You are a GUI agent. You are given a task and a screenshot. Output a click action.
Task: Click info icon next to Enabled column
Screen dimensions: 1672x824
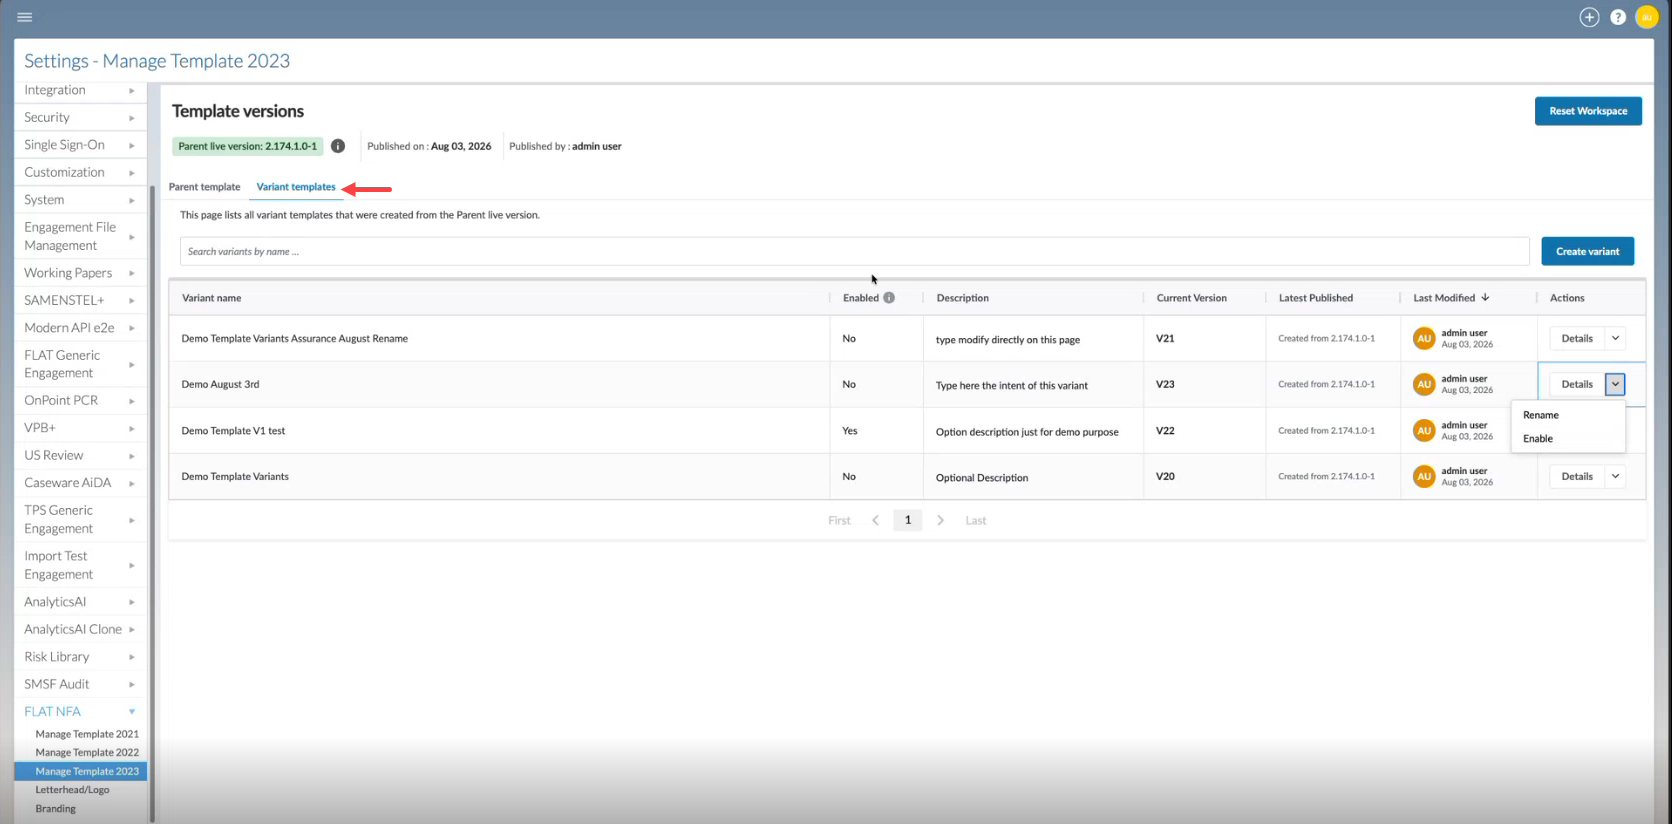tap(889, 298)
